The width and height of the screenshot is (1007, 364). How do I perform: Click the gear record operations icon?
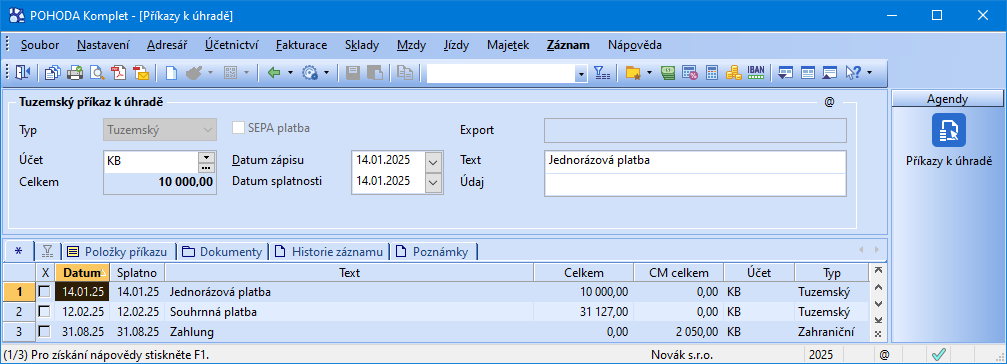pyautogui.click(x=311, y=73)
